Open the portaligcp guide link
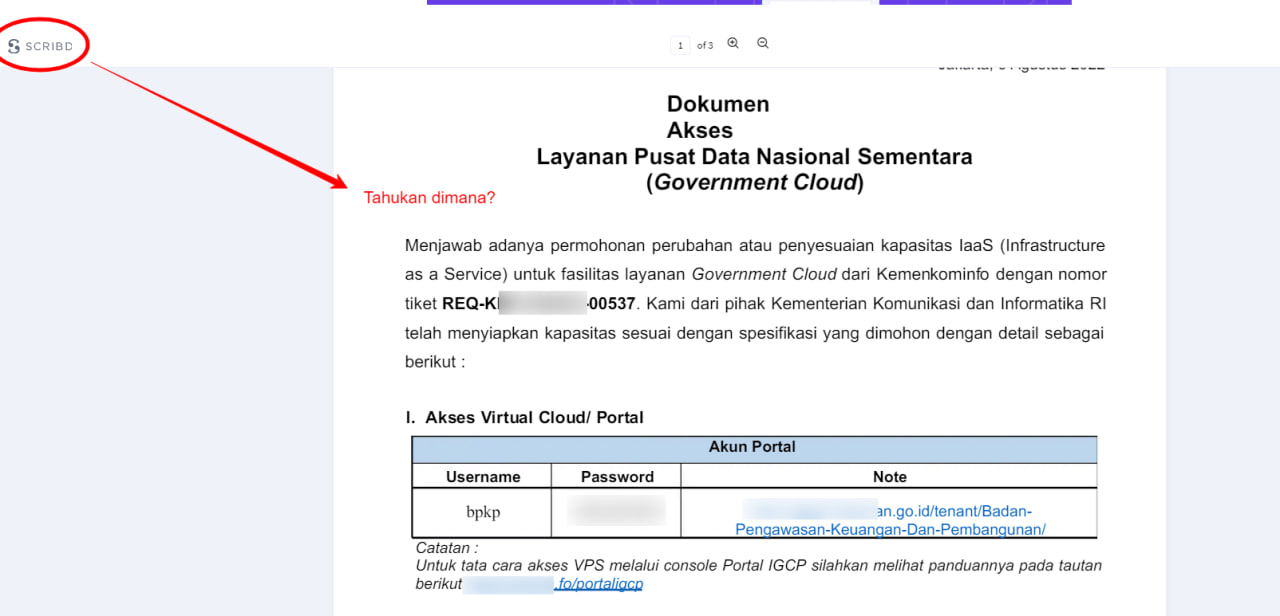Viewport: 1280px width, 616px height. [x=598, y=584]
